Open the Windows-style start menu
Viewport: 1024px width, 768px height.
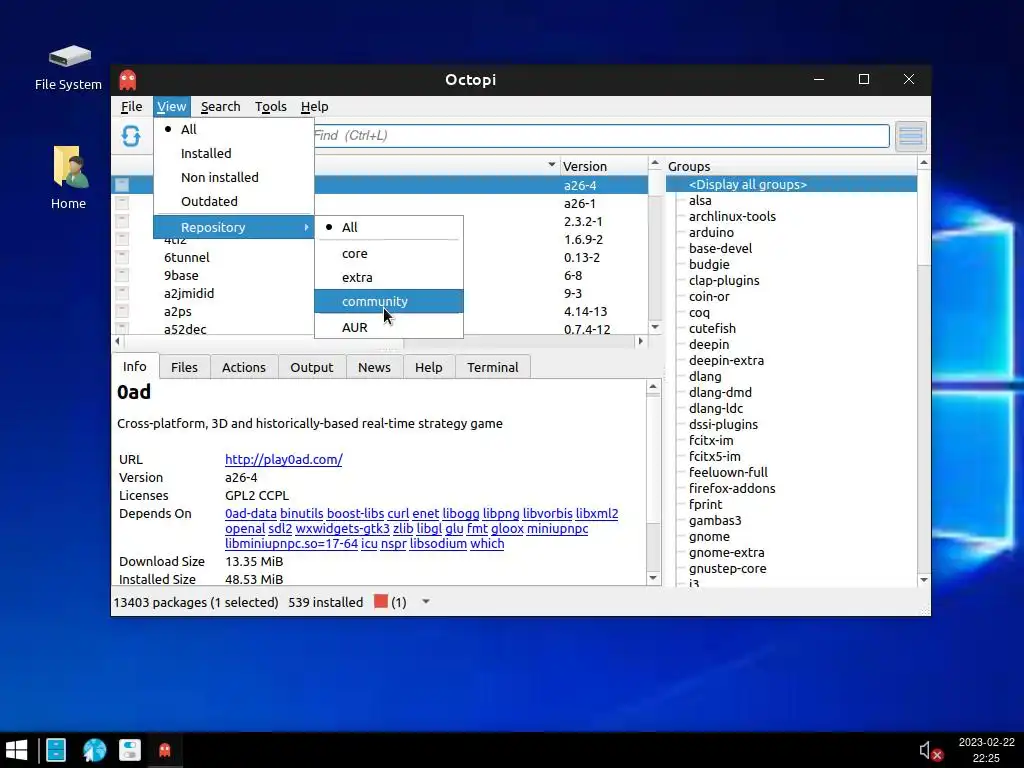(x=16, y=750)
